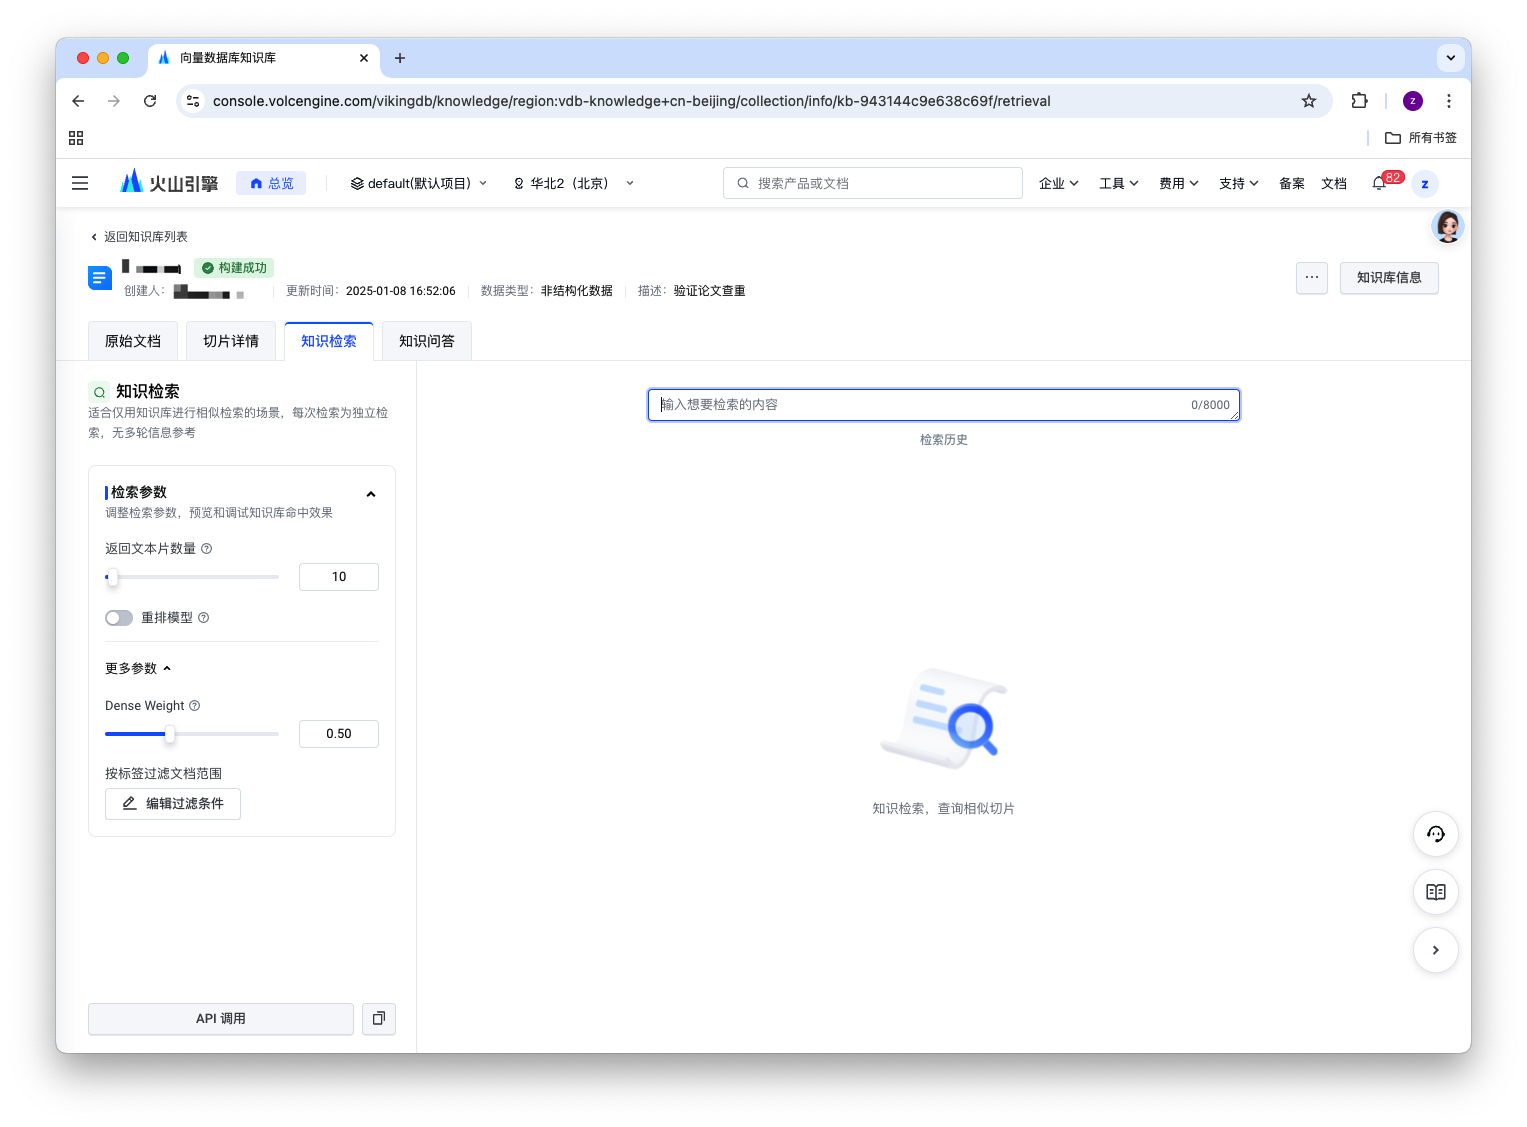Show help for return slice count
This screenshot has width=1527, height=1127.
[207, 549]
